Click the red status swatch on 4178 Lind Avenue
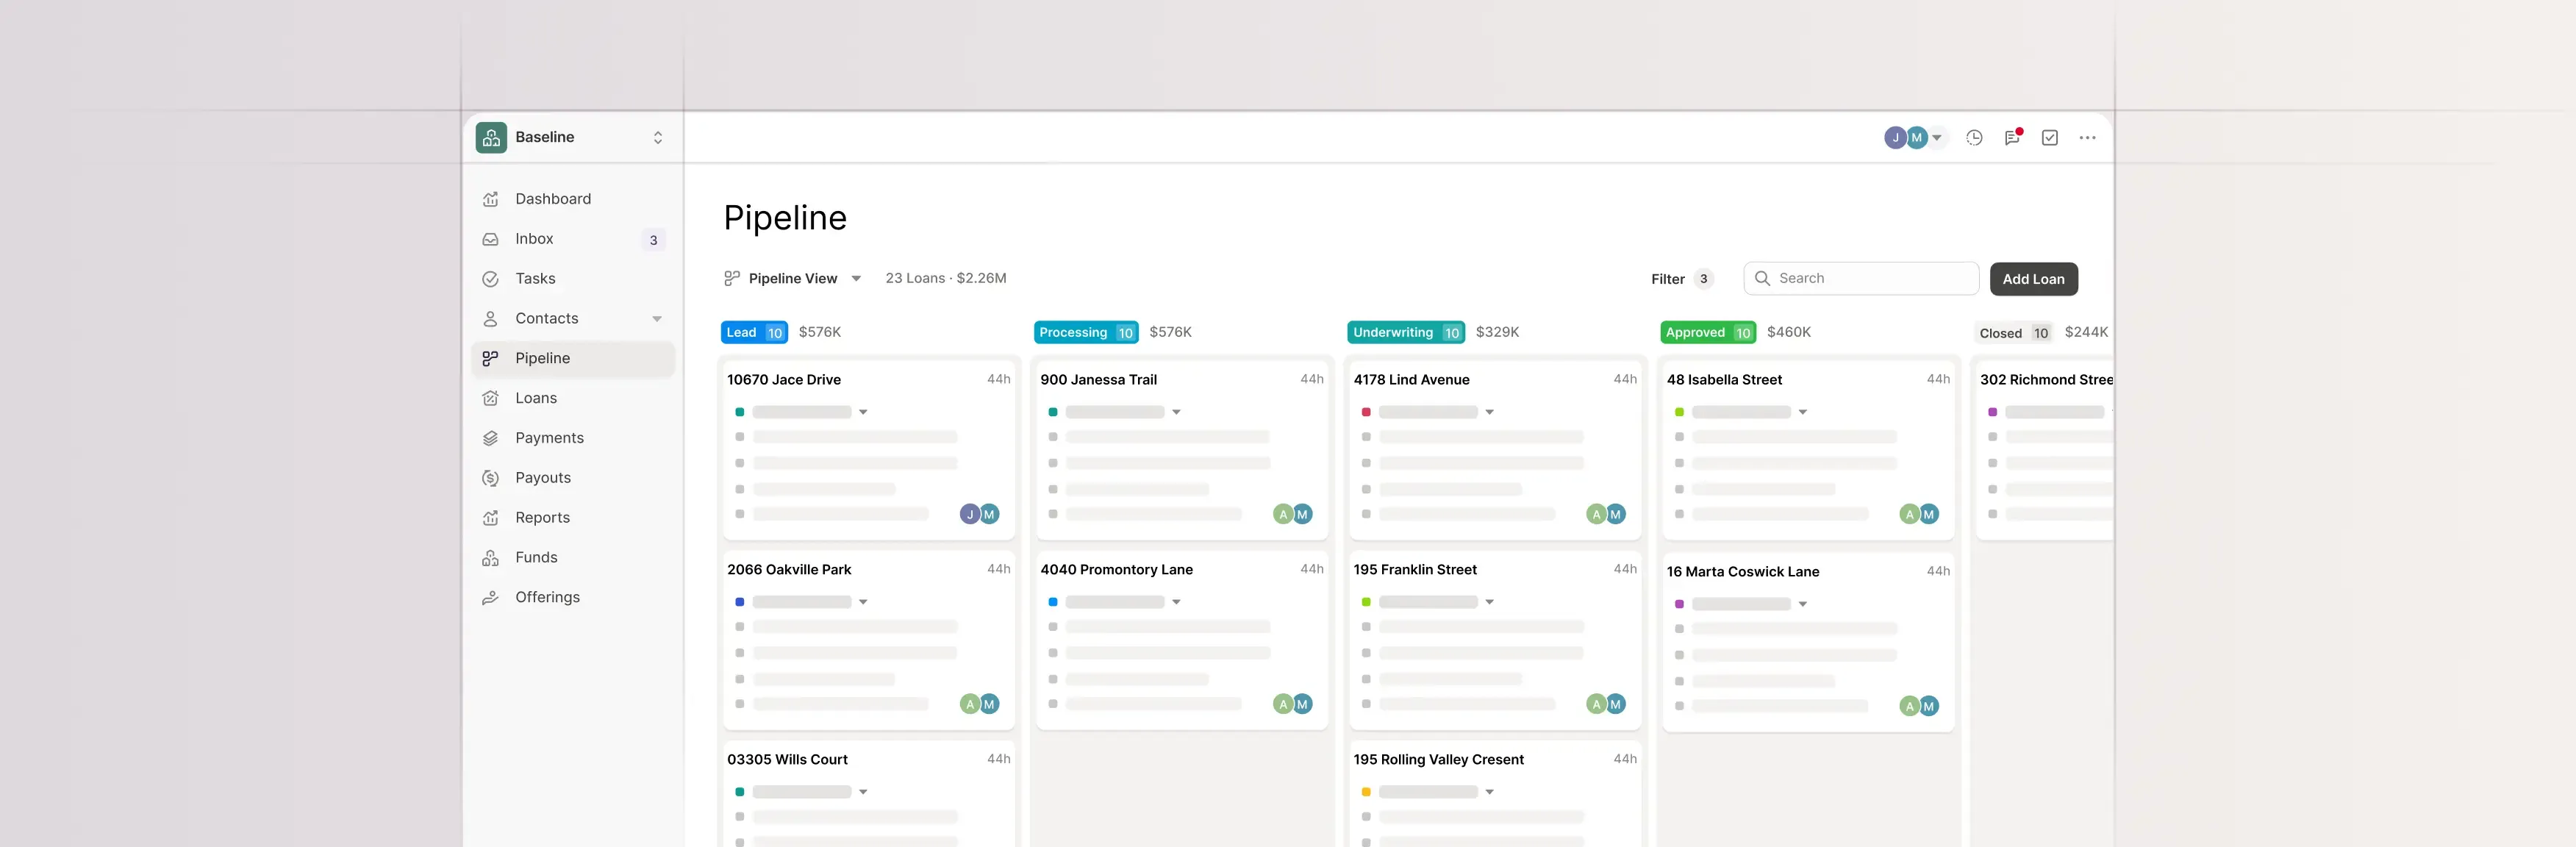Image resolution: width=2576 pixels, height=847 pixels. click(1366, 412)
